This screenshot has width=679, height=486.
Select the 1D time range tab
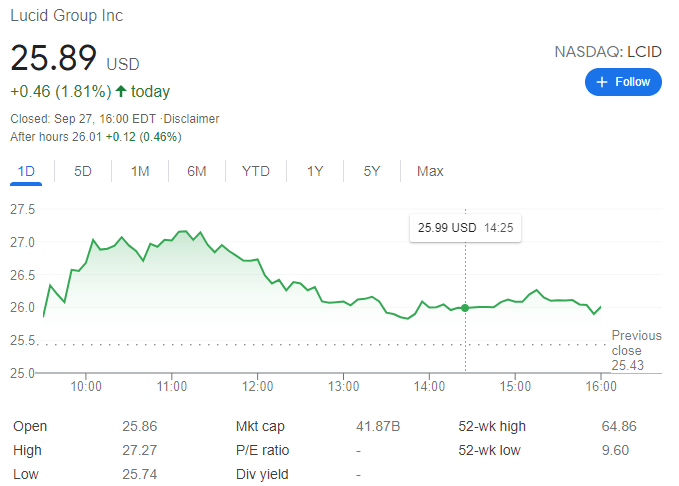pyautogui.click(x=27, y=171)
